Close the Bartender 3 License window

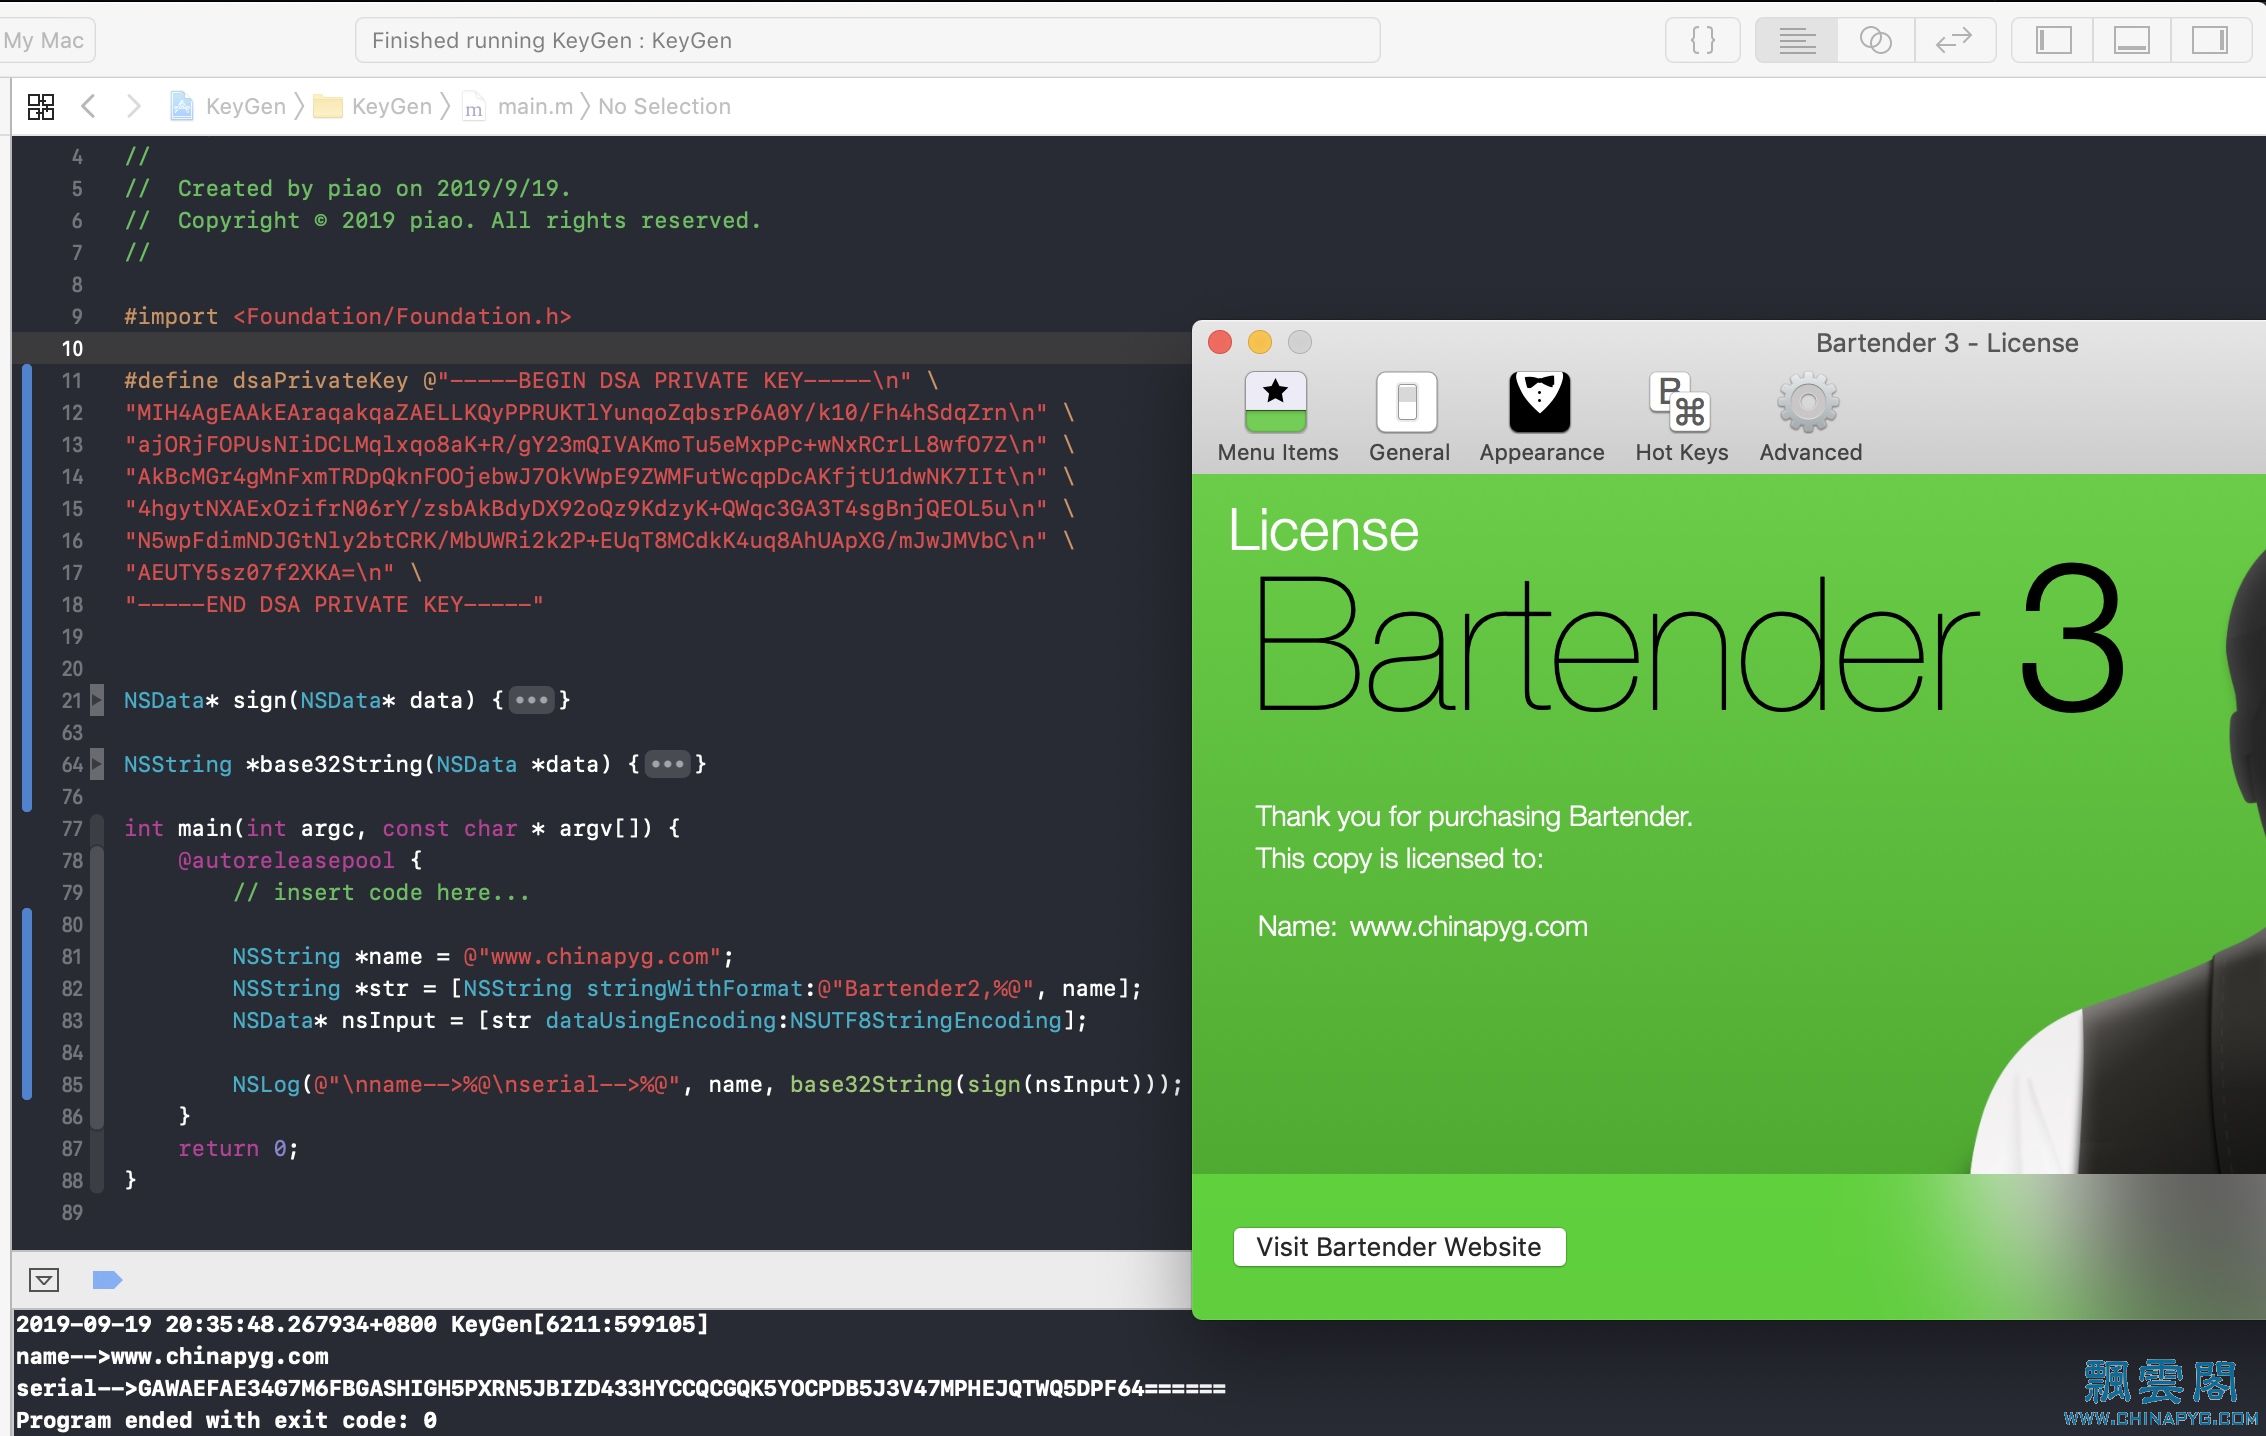pyautogui.click(x=1220, y=343)
